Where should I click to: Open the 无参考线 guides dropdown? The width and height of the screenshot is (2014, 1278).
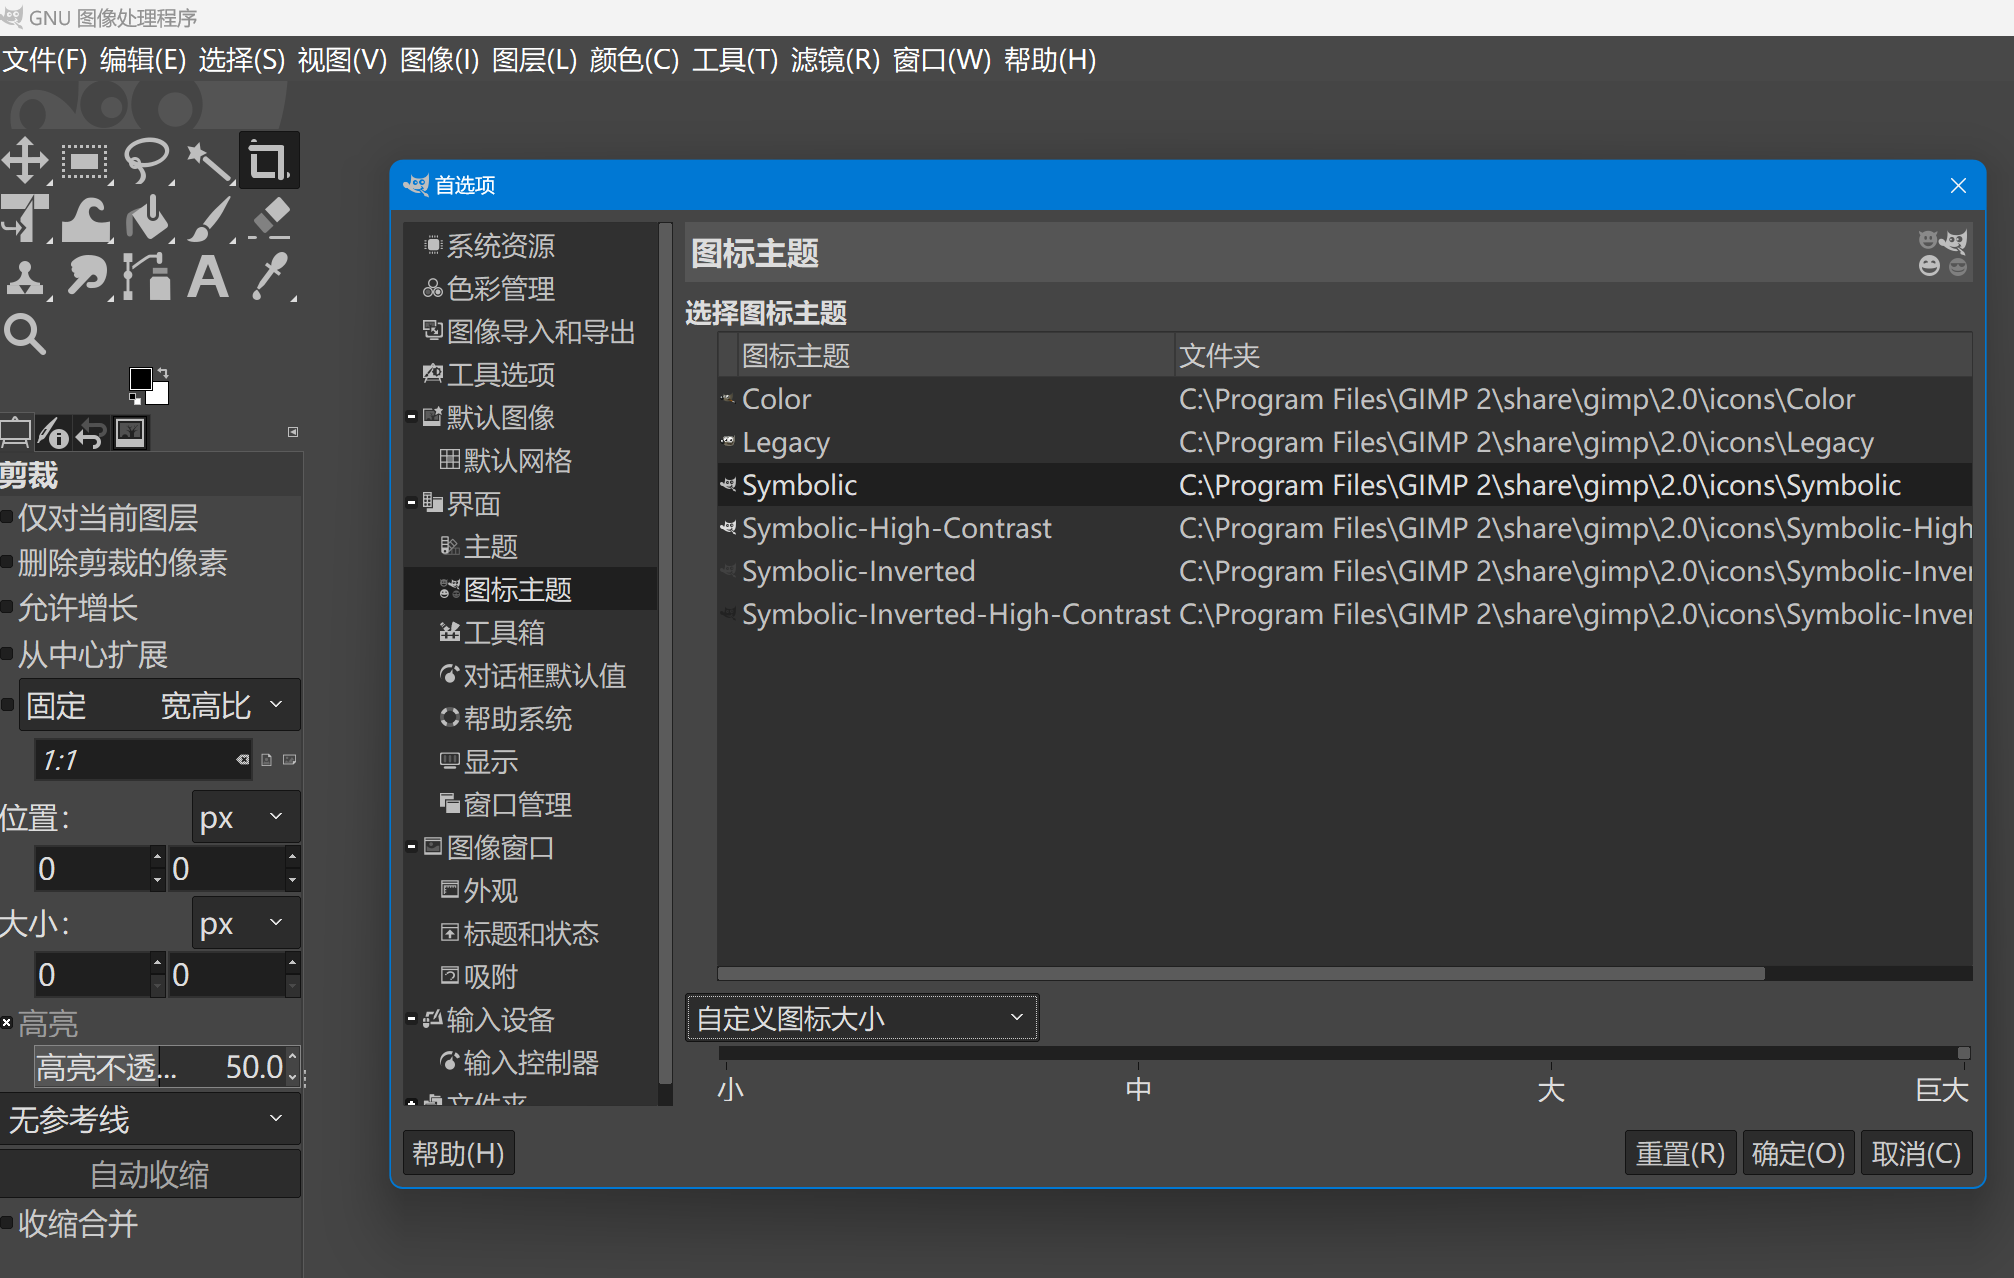[150, 1119]
